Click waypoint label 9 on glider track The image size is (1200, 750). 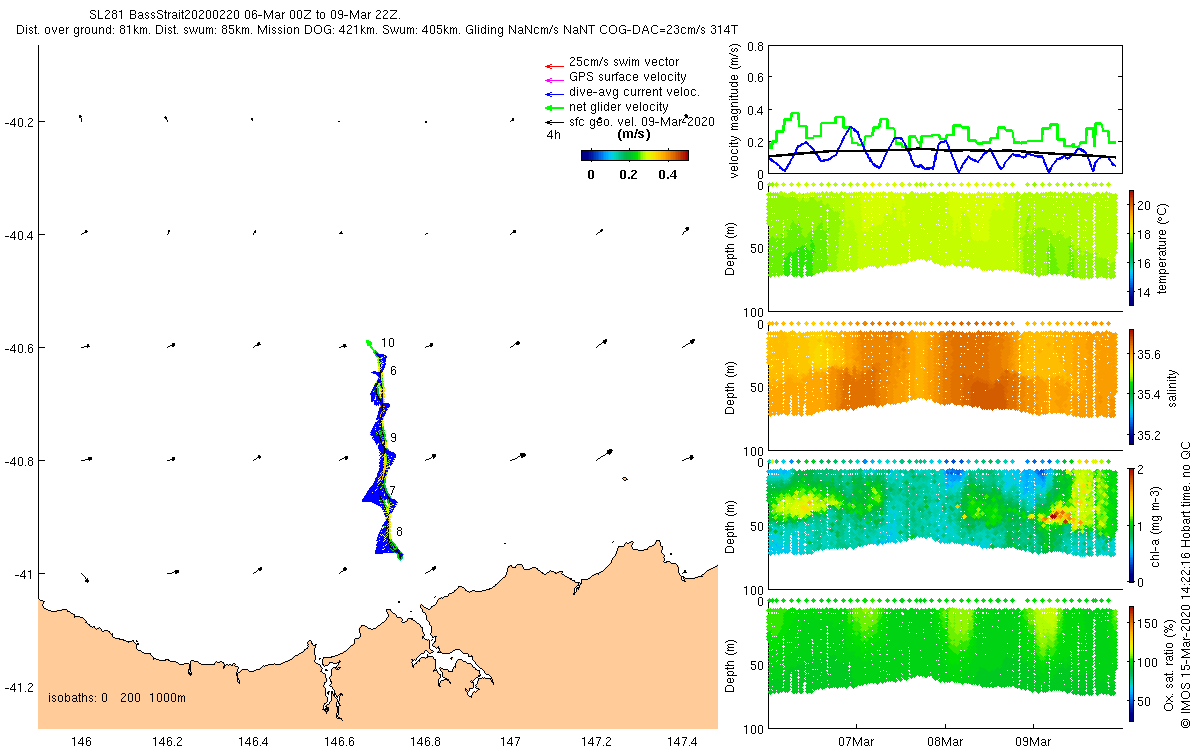click(x=394, y=438)
